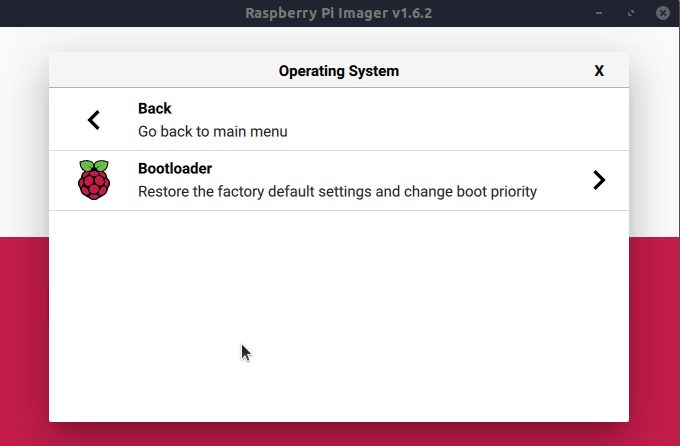Expand the Bootloader submenu chevron

tap(599, 180)
